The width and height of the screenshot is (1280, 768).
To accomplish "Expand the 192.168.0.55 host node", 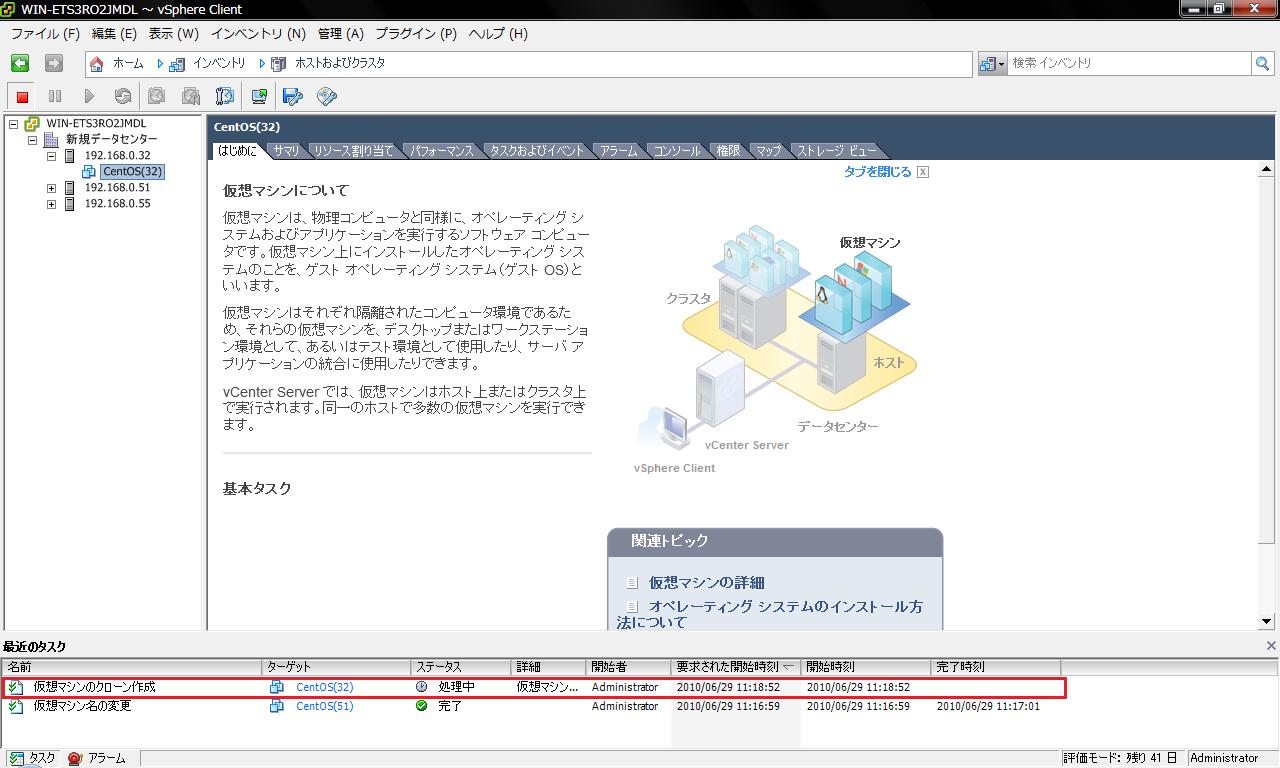I will [52, 204].
